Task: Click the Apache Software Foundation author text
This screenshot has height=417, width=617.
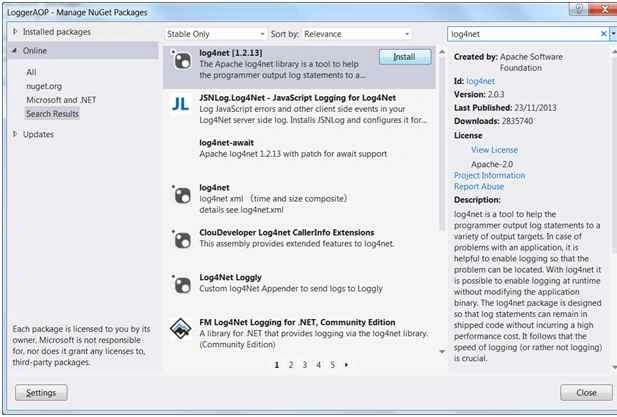Action: 531,62
